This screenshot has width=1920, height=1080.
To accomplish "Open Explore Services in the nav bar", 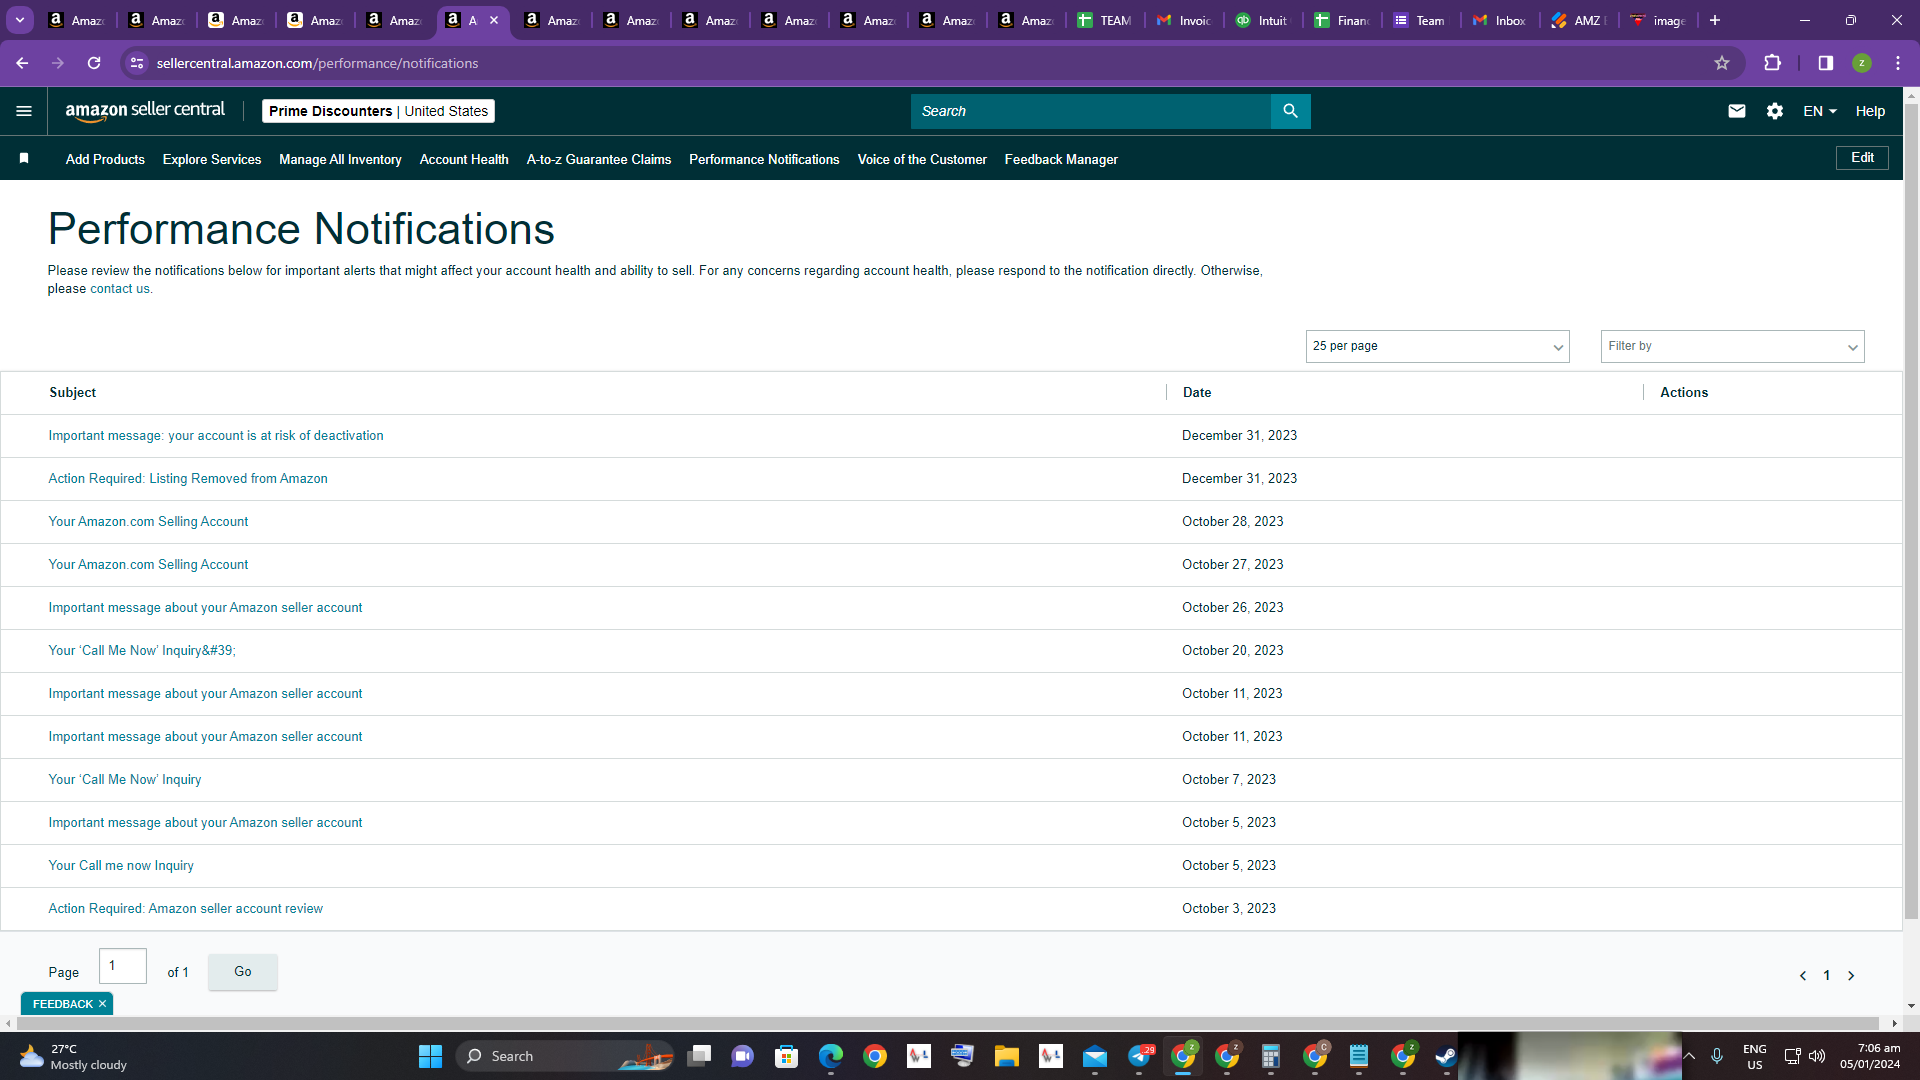I will click(x=212, y=159).
